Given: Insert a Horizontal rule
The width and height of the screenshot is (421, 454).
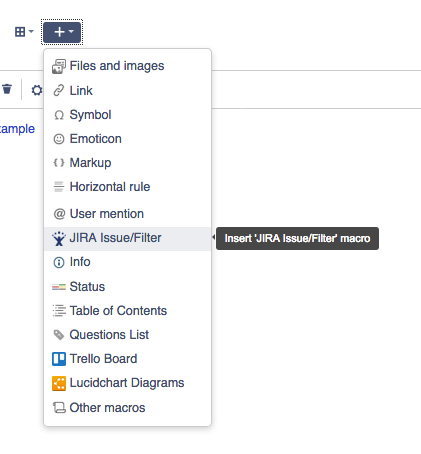Looking at the screenshot, I should click(x=127, y=187).
